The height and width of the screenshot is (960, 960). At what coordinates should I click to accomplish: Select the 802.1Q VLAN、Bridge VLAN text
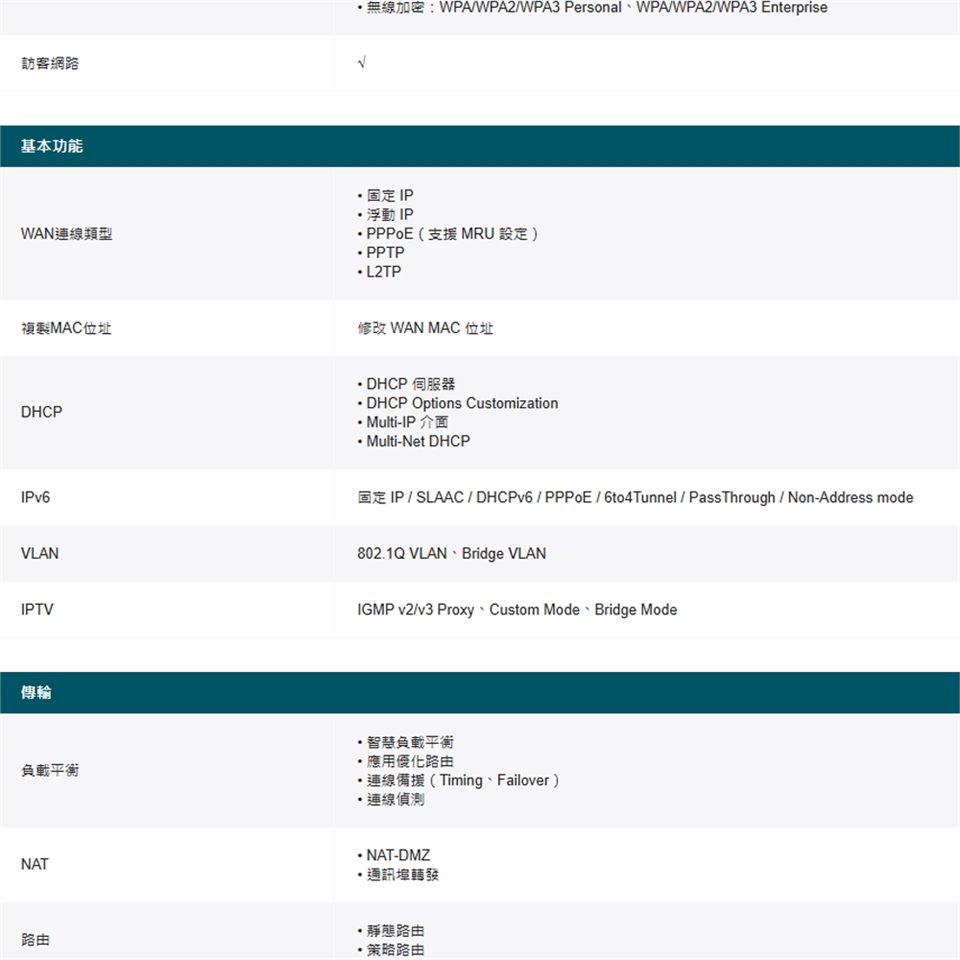[x=452, y=553]
